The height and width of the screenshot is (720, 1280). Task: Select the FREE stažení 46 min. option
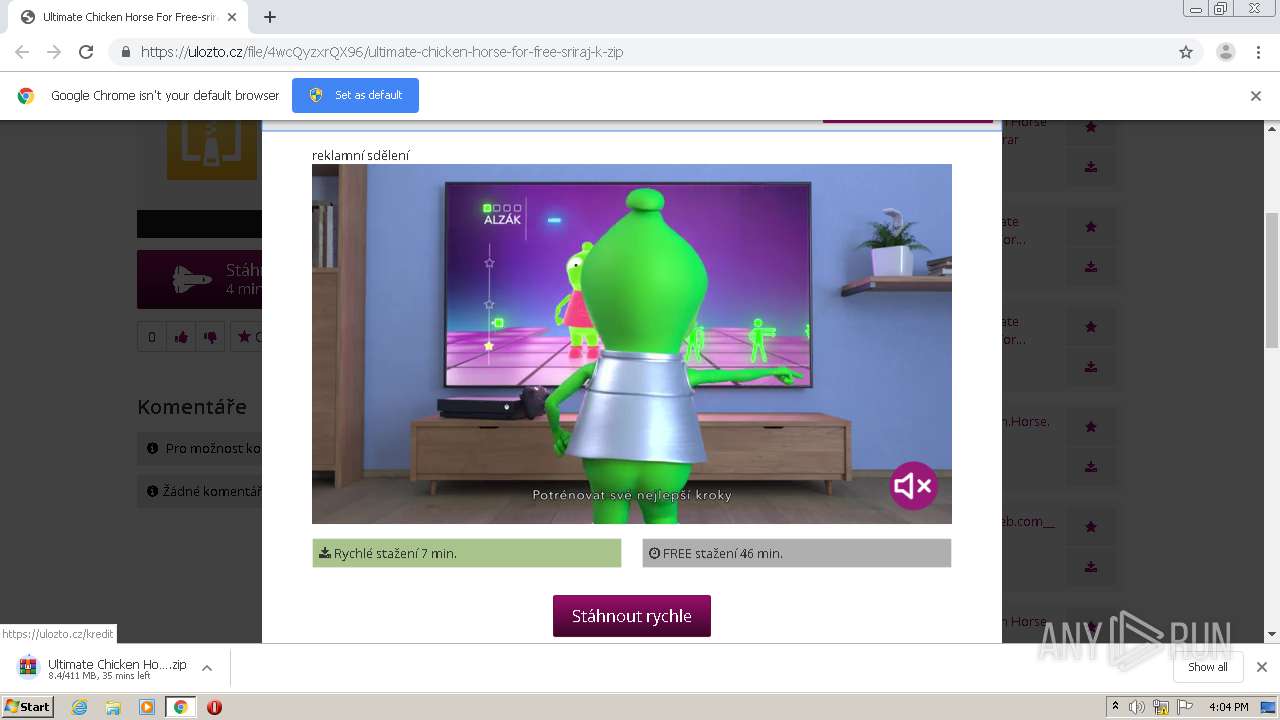[x=797, y=553]
